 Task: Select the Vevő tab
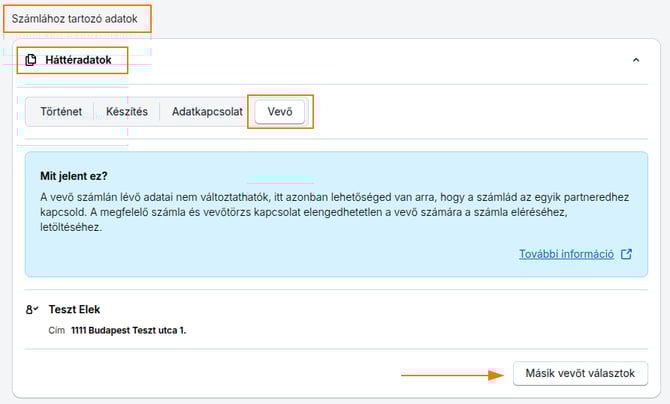coord(280,112)
